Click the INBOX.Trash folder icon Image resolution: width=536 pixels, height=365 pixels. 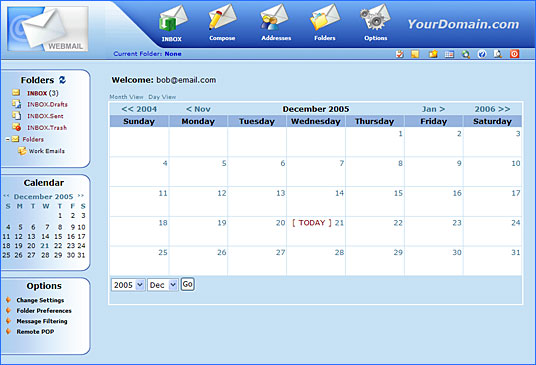point(16,127)
